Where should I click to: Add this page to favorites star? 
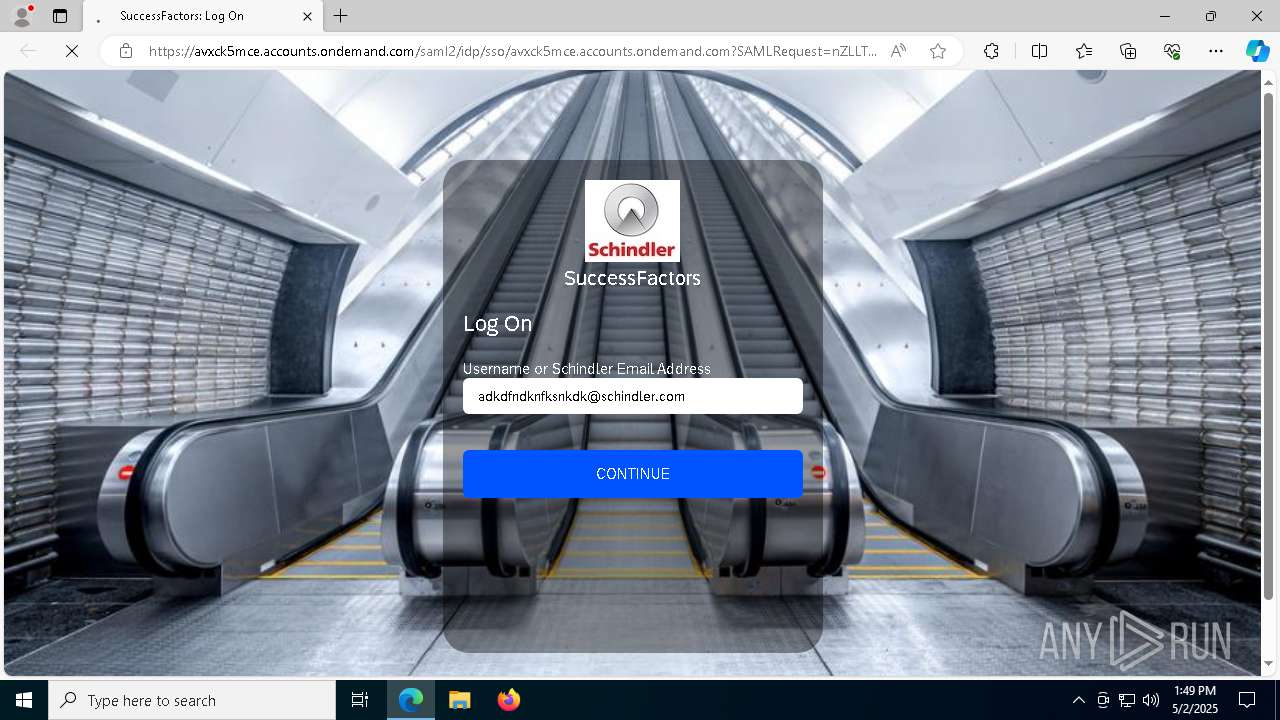938,51
